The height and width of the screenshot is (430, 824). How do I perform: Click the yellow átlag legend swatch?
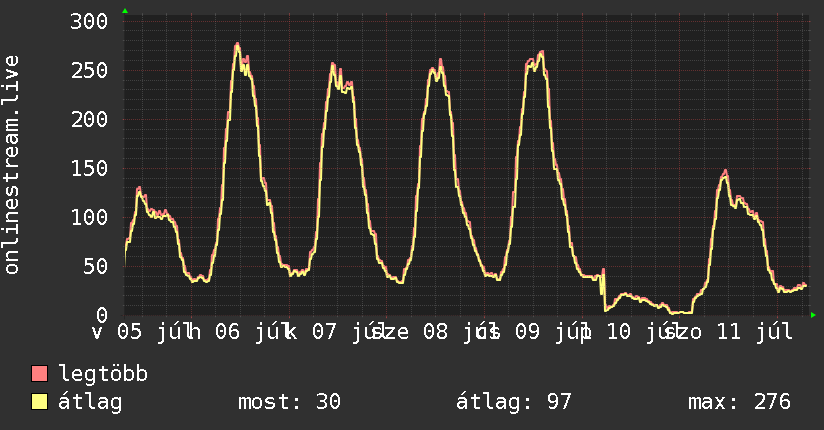(x=39, y=402)
